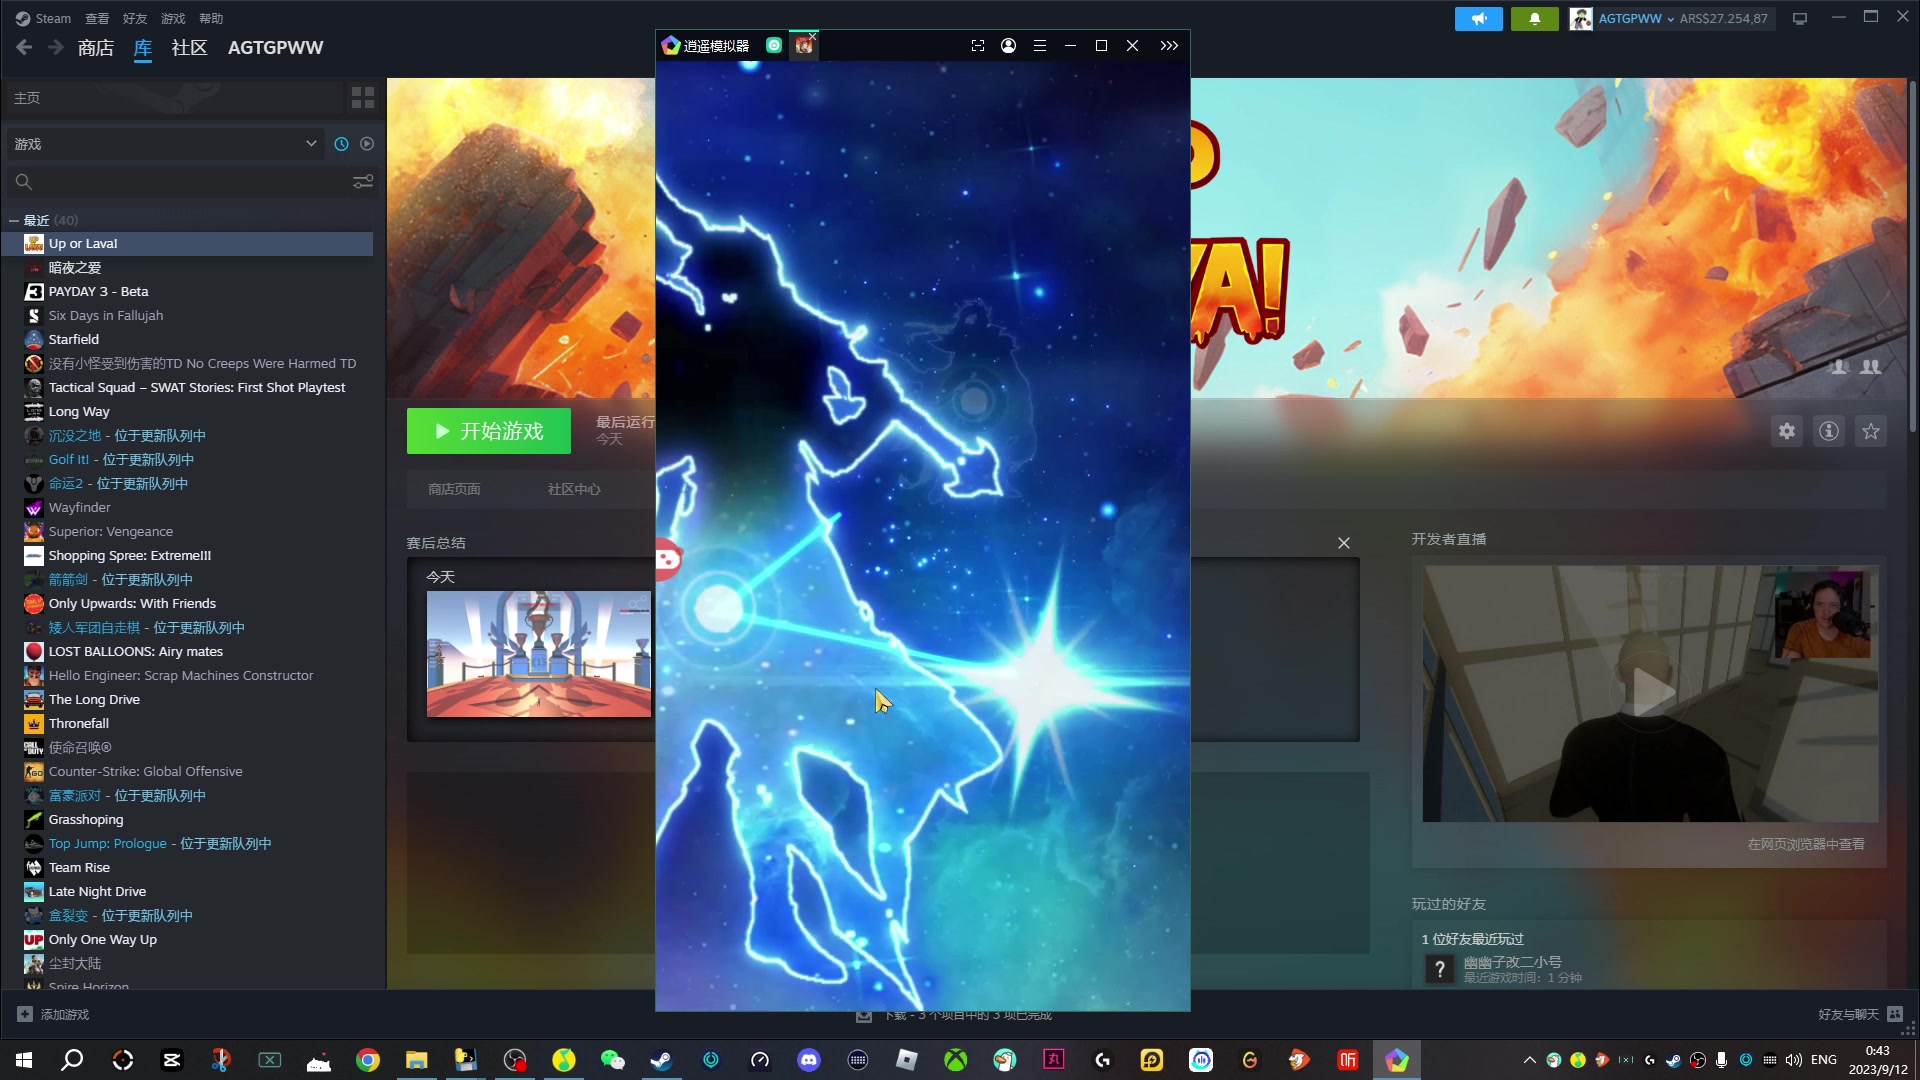The width and height of the screenshot is (1920, 1080).
Task: Open the Help (帮助) menu
Action: click(x=211, y=18)
